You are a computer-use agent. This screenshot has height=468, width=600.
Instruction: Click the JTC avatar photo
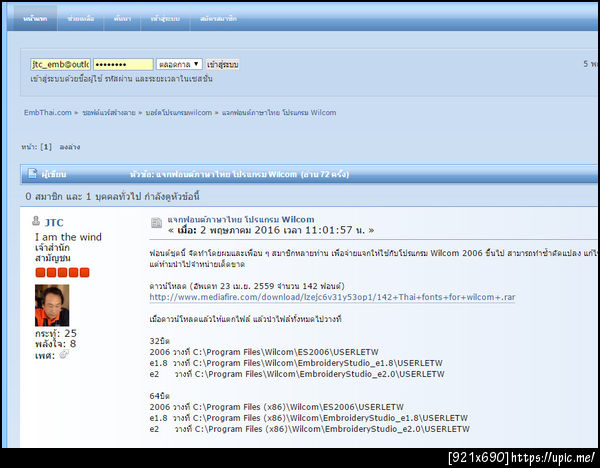pyautogui.click(x=52, y=305)
